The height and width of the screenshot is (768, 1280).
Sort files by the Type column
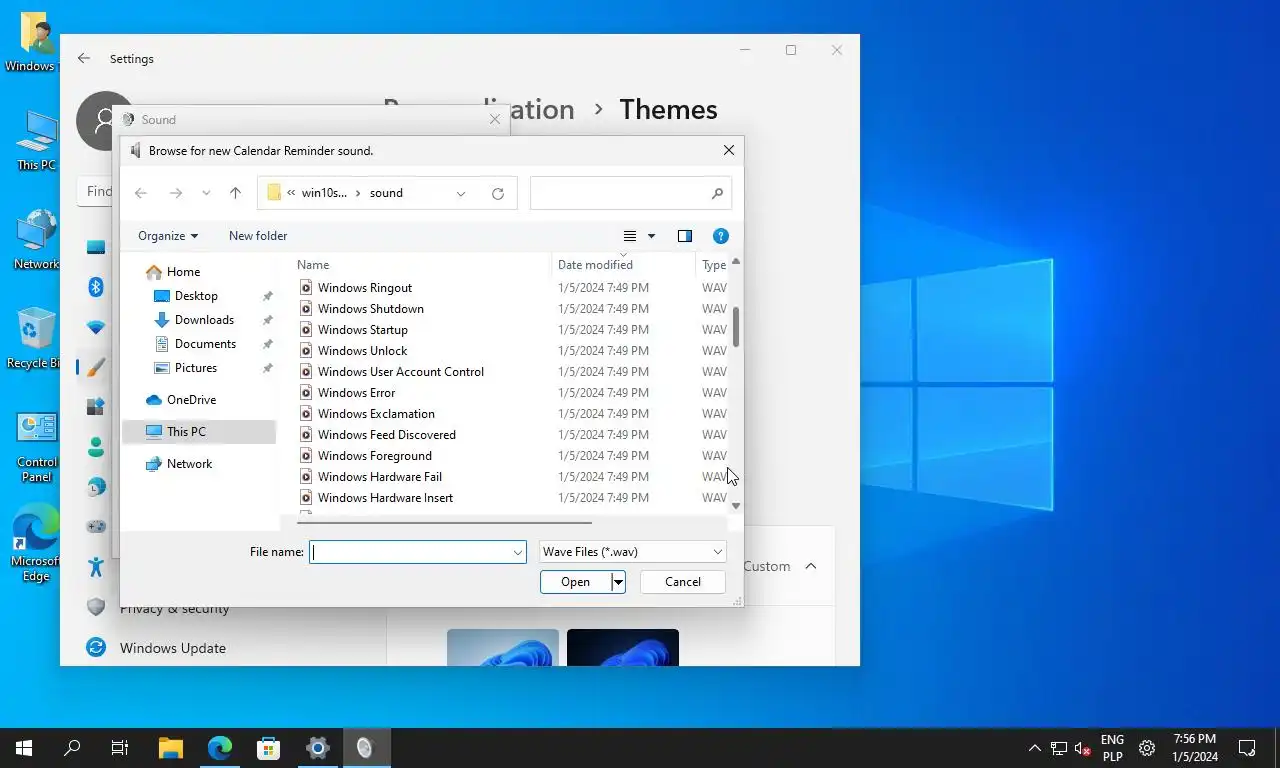click(x=713, y=265)
